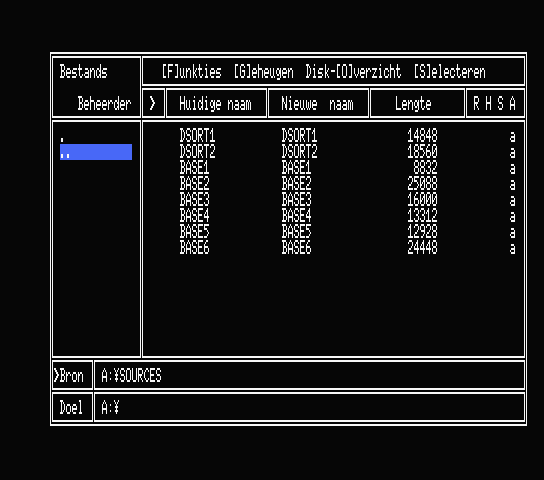Image resolution: width=544 pixels, height=480 pixels.
Task: Select BASE6 in Huidige naam column
Action: [x=194, y=247]
